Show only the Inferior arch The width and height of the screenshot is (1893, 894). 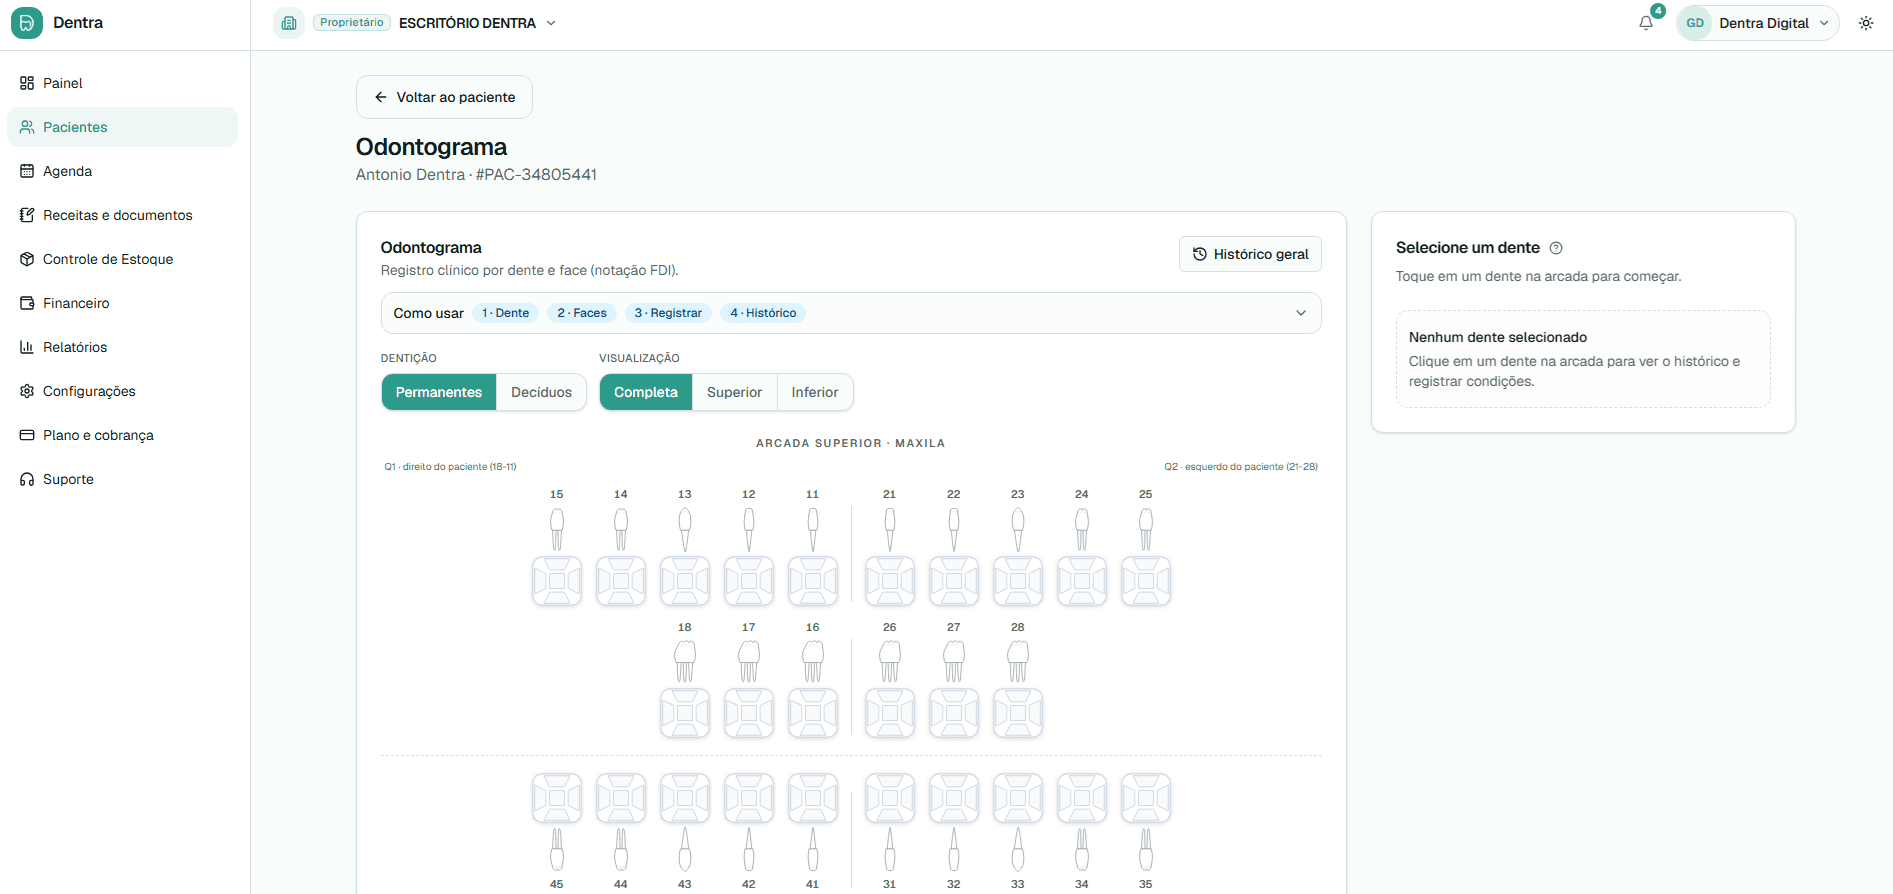[x=815, y=392]
